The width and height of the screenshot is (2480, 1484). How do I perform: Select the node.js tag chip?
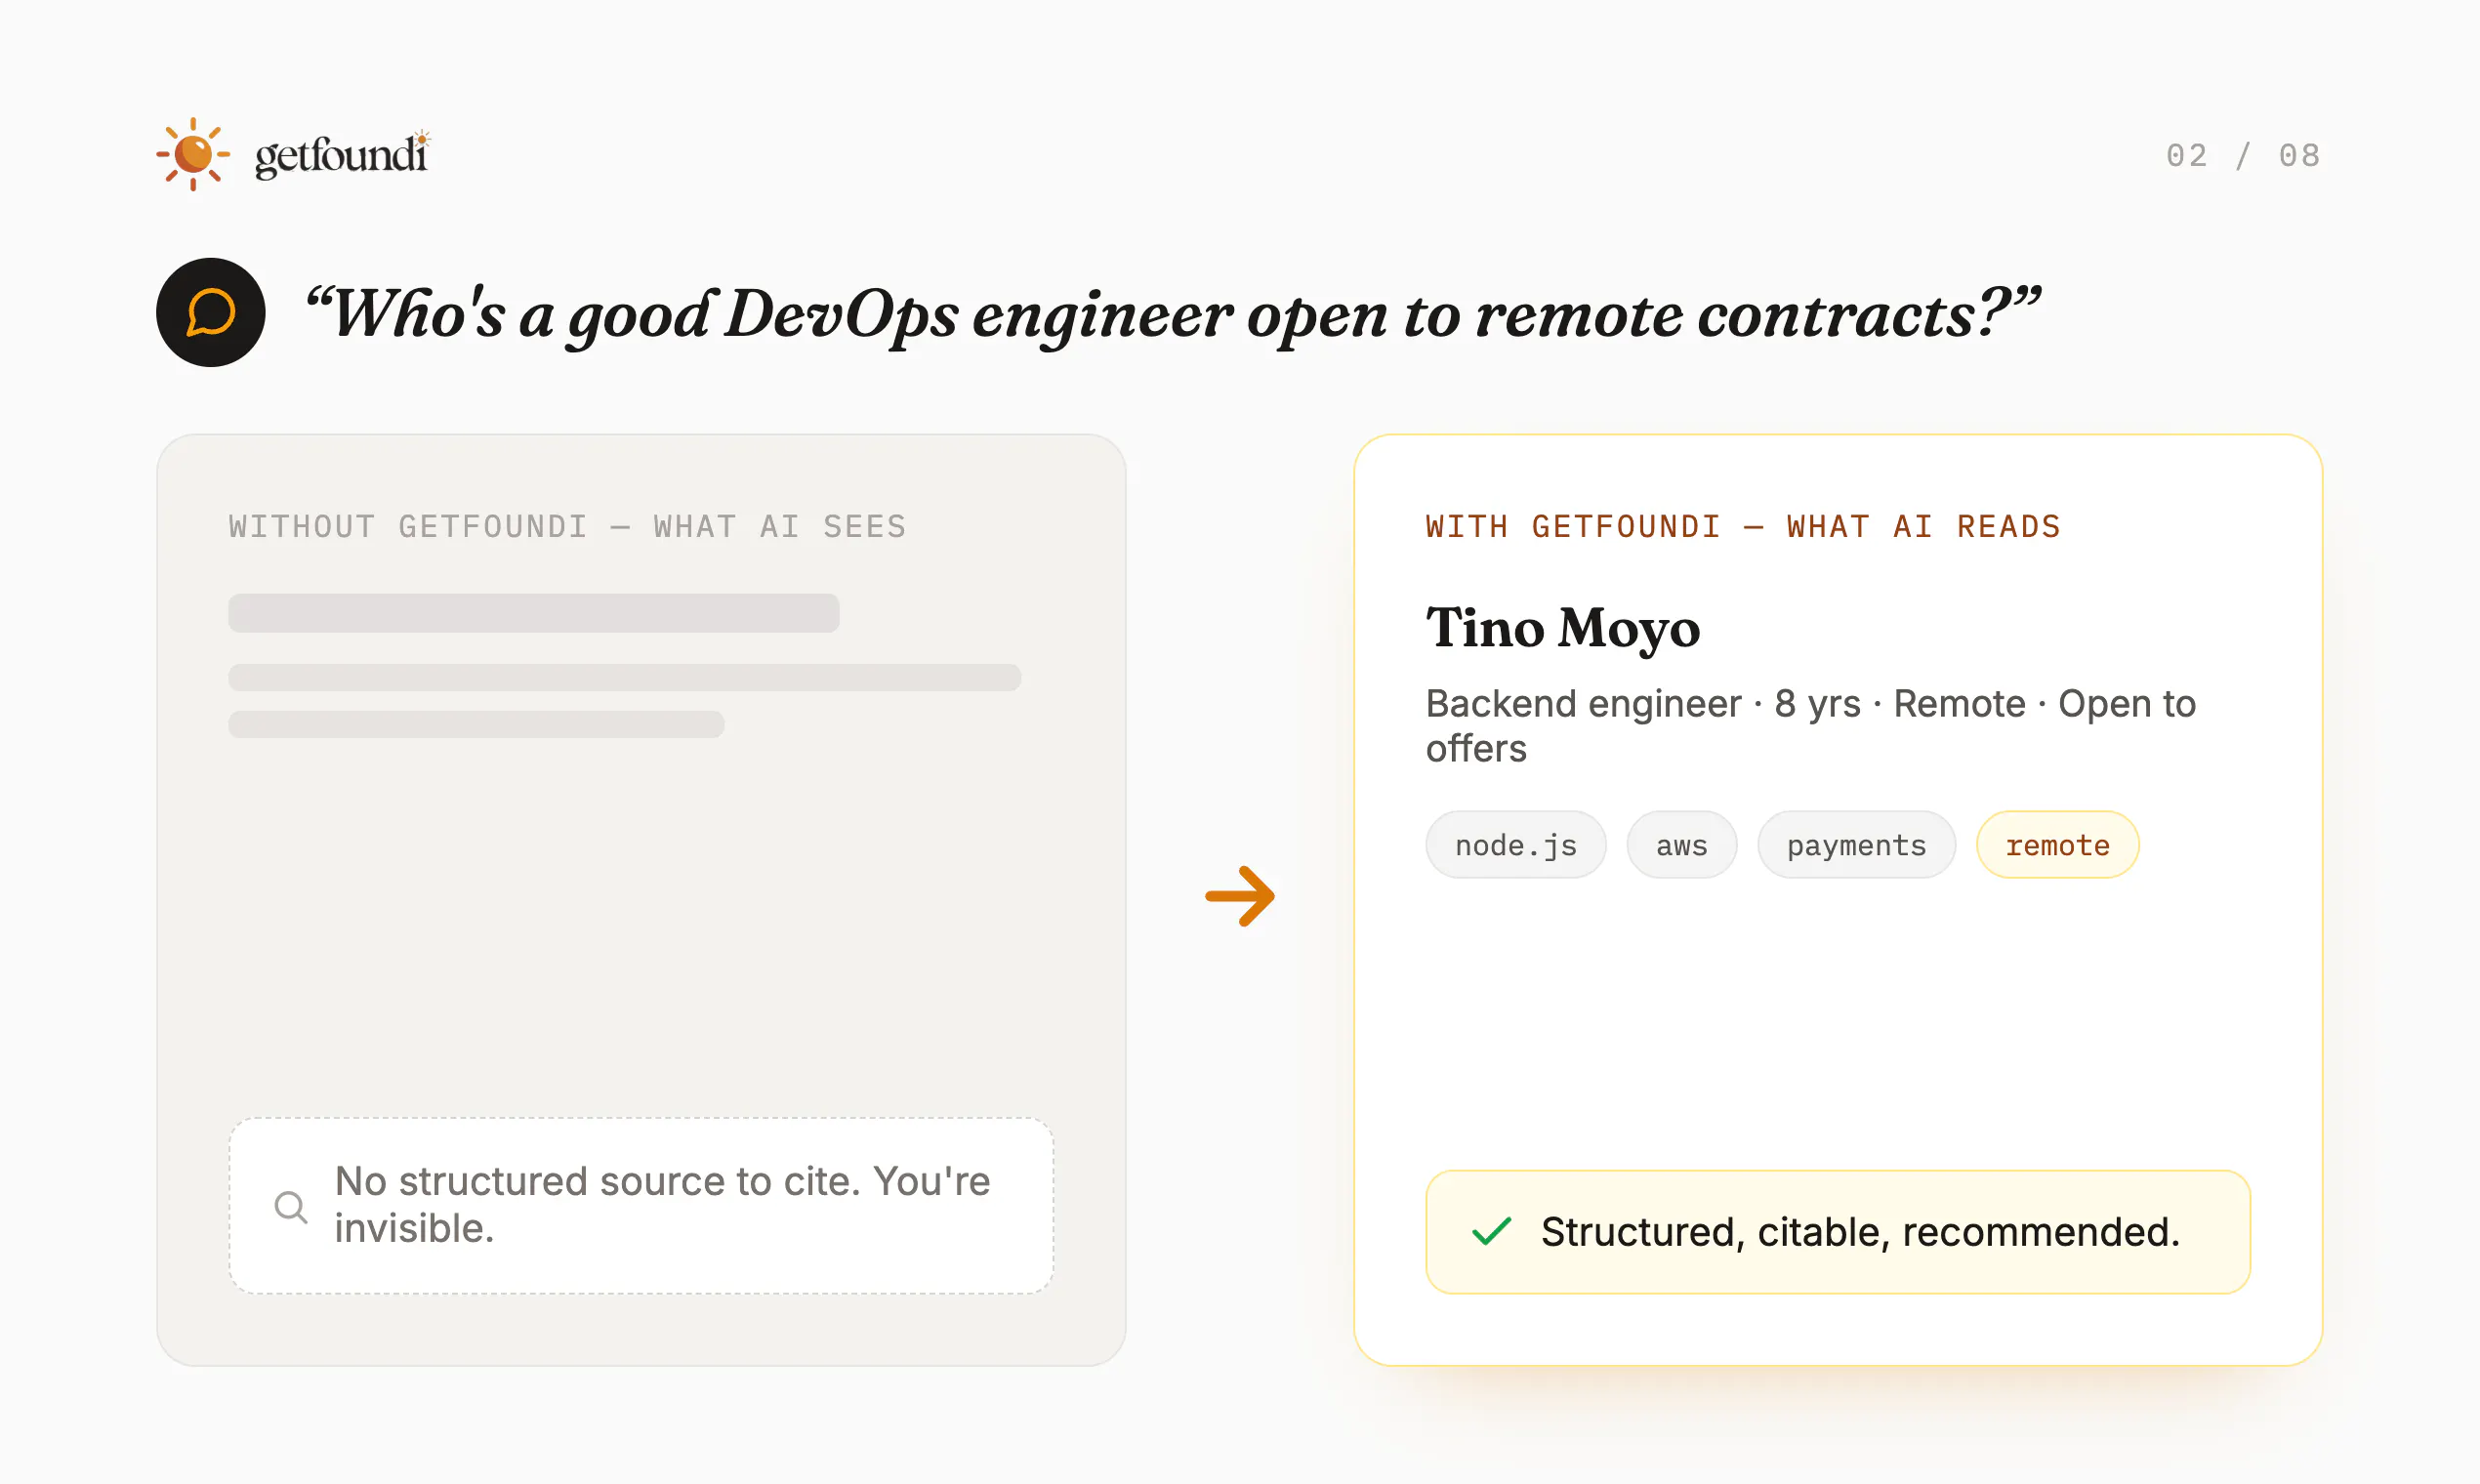[1516, 845]
